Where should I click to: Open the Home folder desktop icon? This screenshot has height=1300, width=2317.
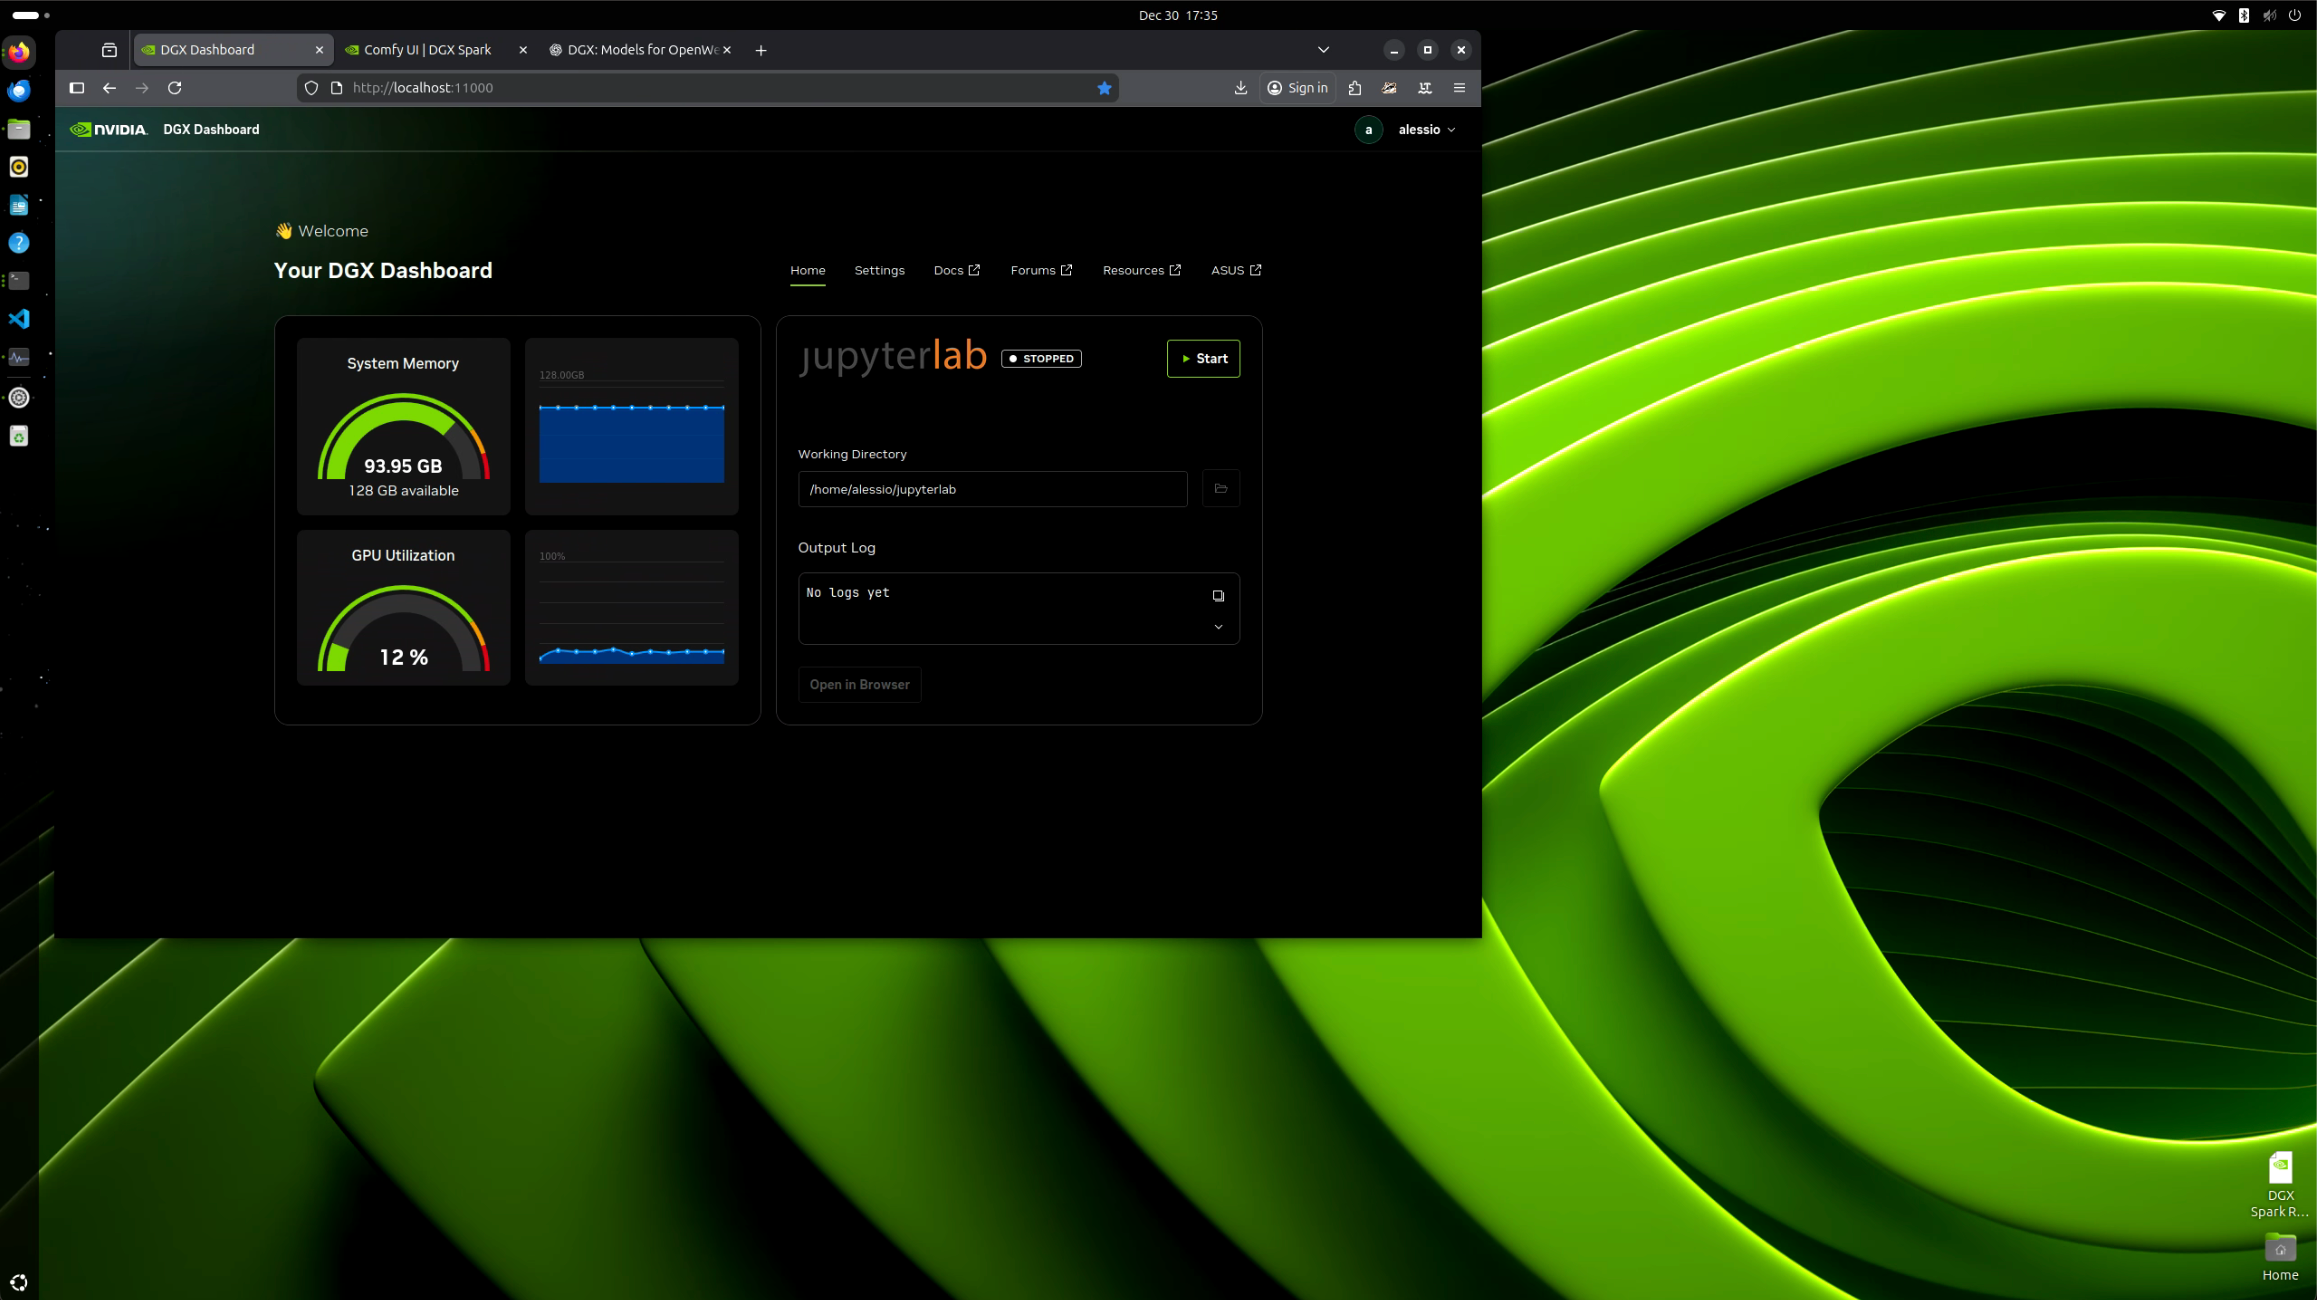(2279, 1257)
